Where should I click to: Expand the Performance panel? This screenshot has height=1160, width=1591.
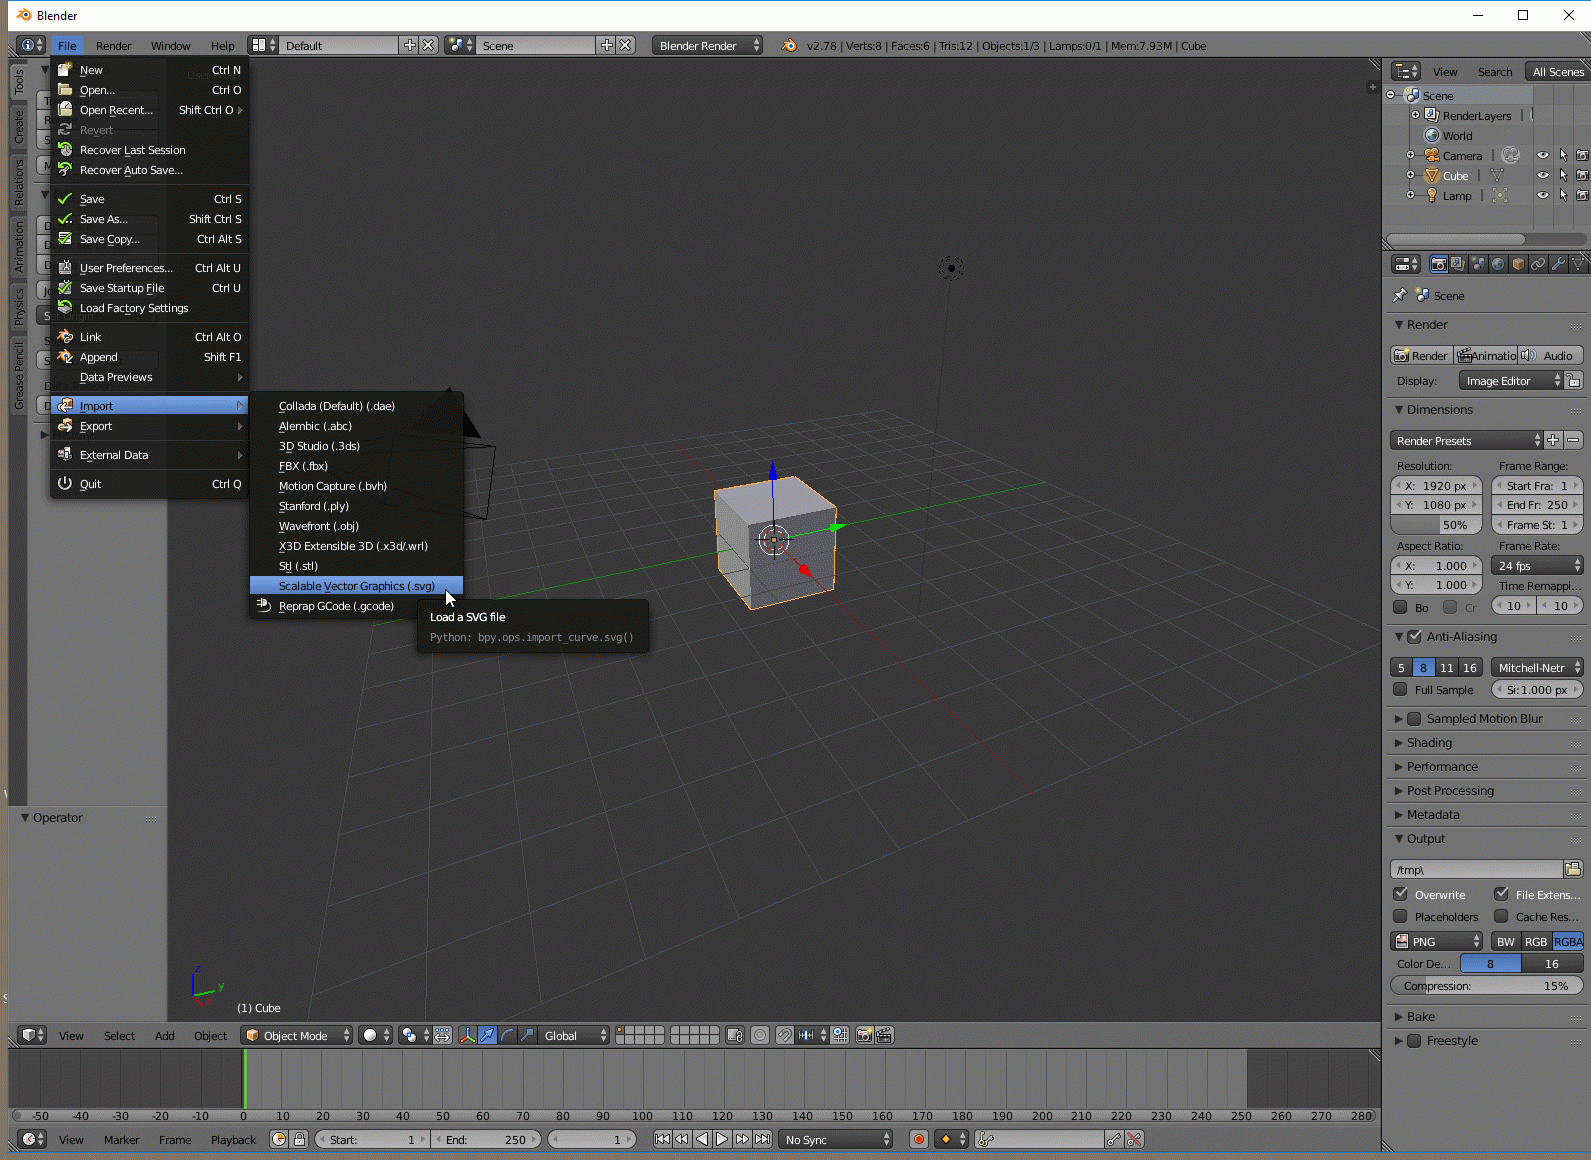pyautogui.click(x=1442, y=766)
